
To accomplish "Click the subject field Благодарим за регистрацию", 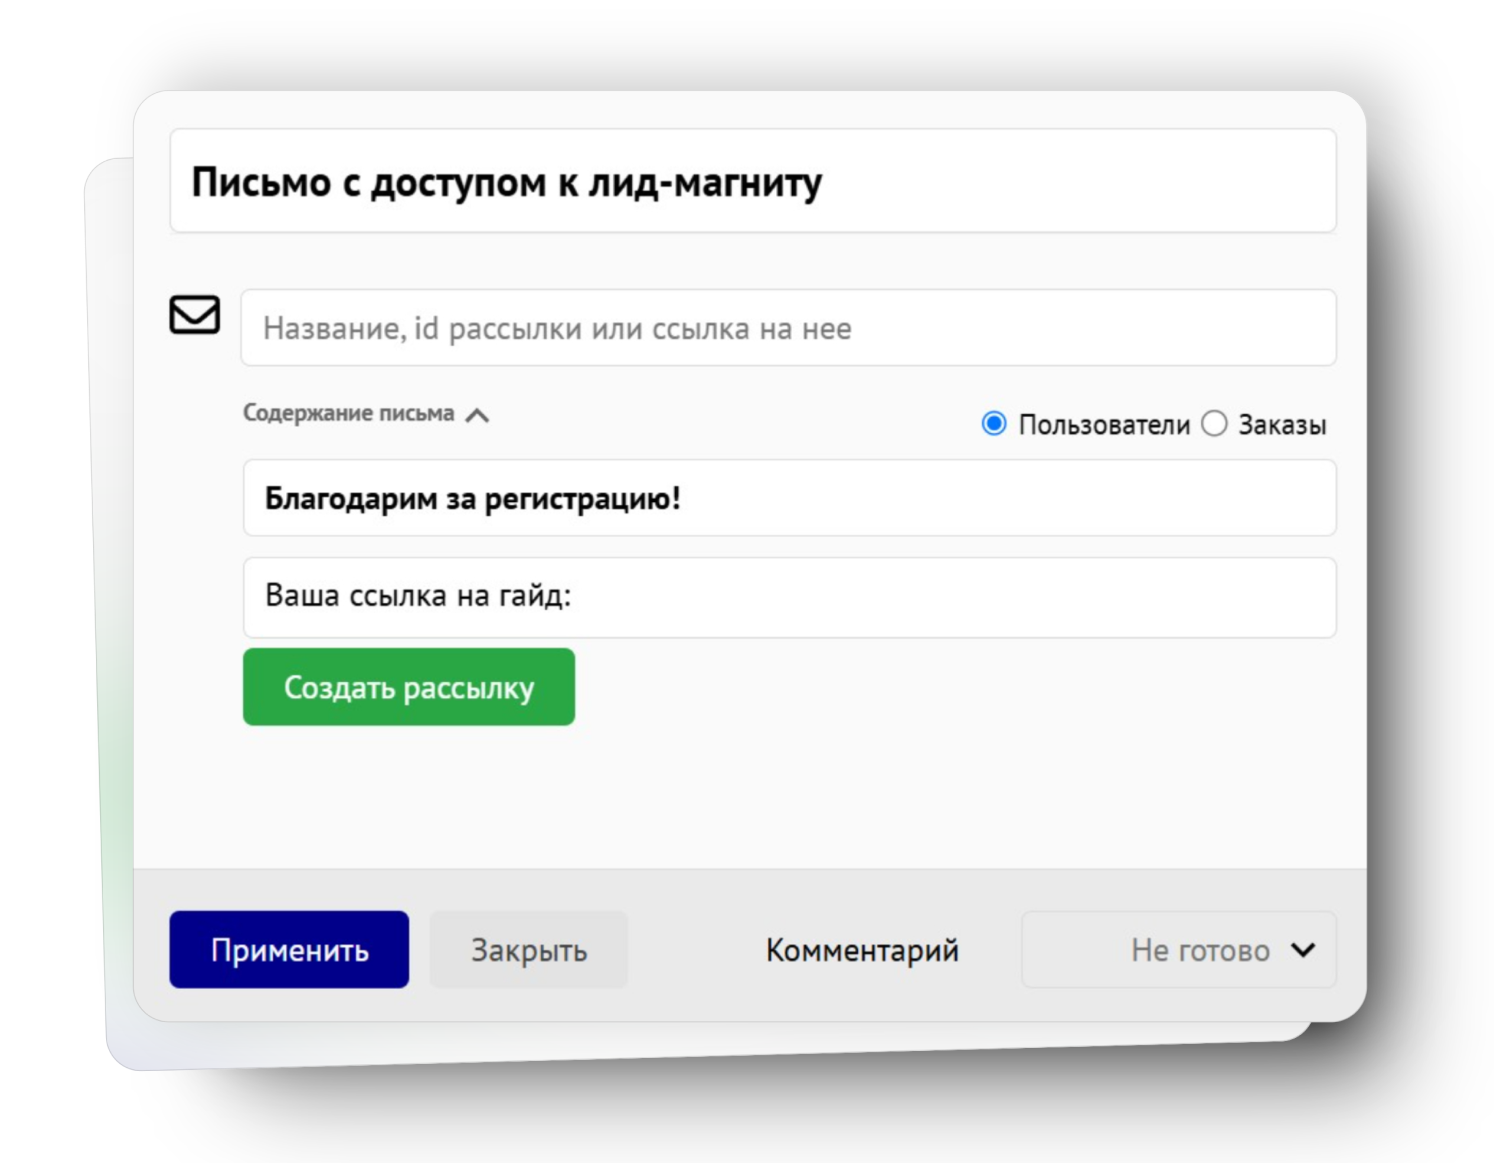I will 788,498.
